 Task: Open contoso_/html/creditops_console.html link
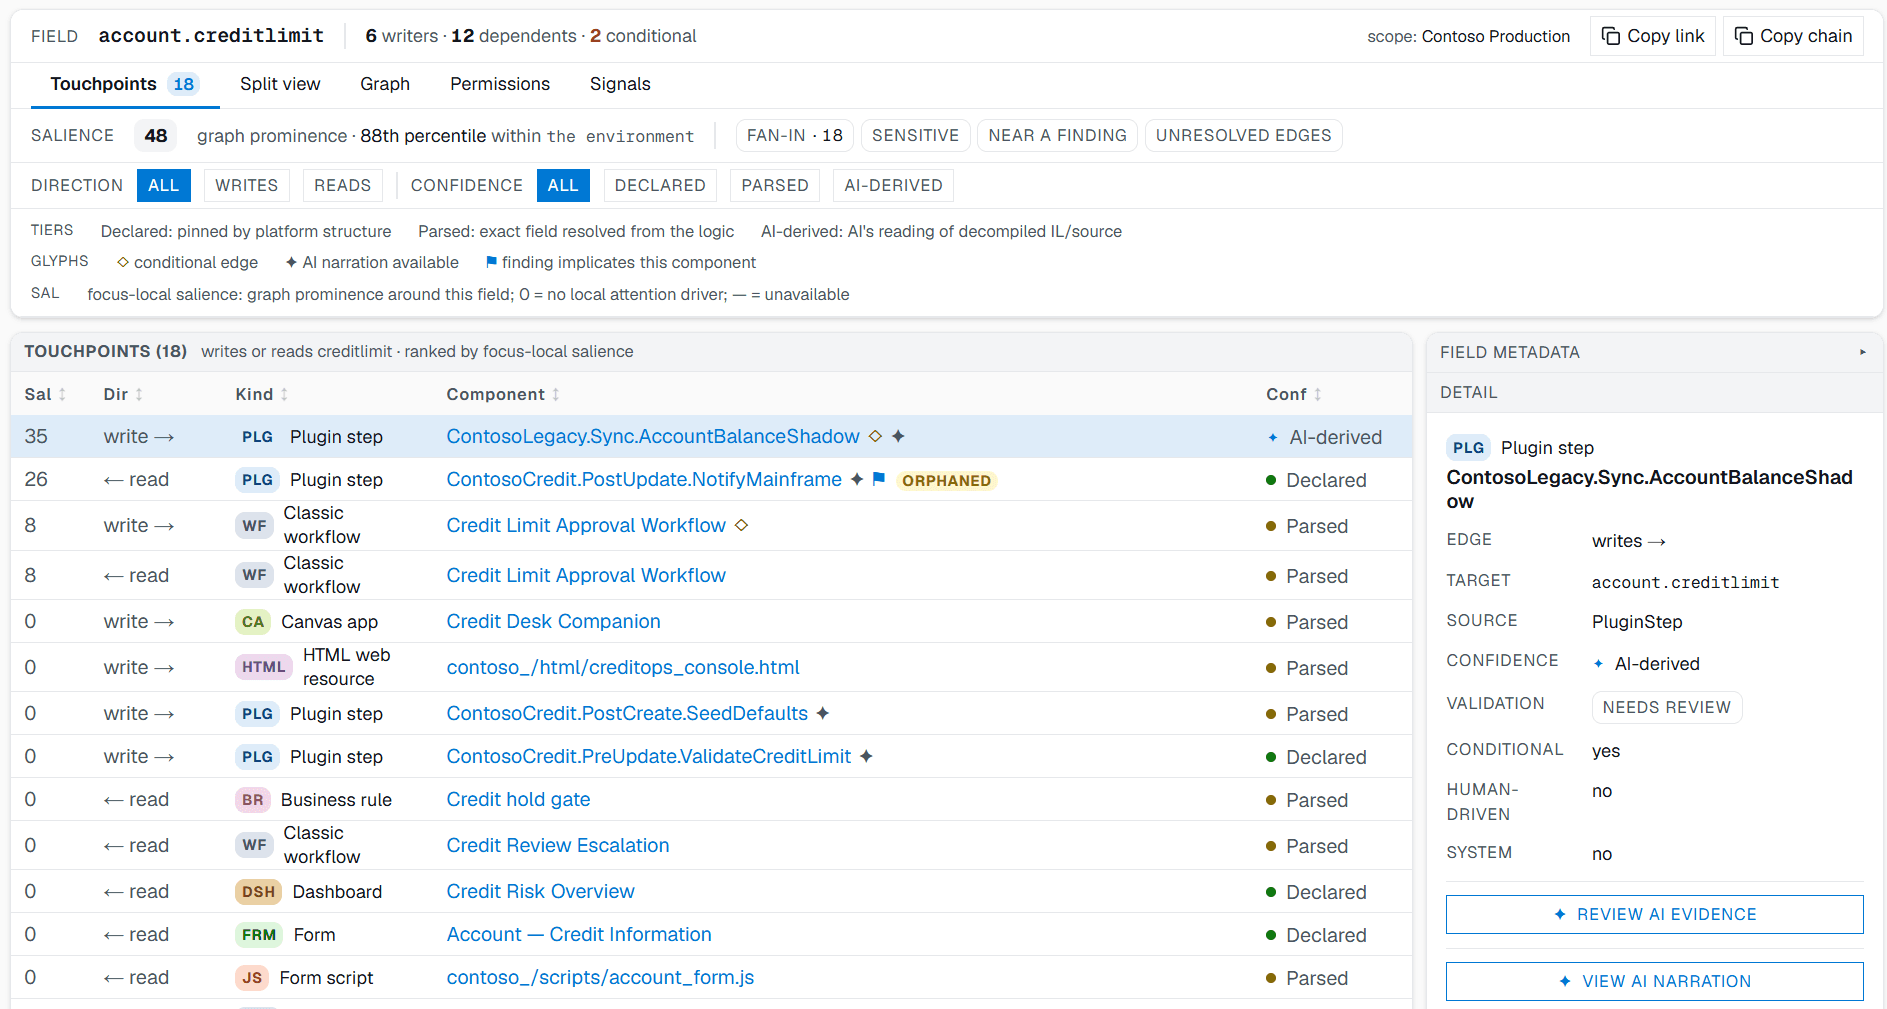623,667
